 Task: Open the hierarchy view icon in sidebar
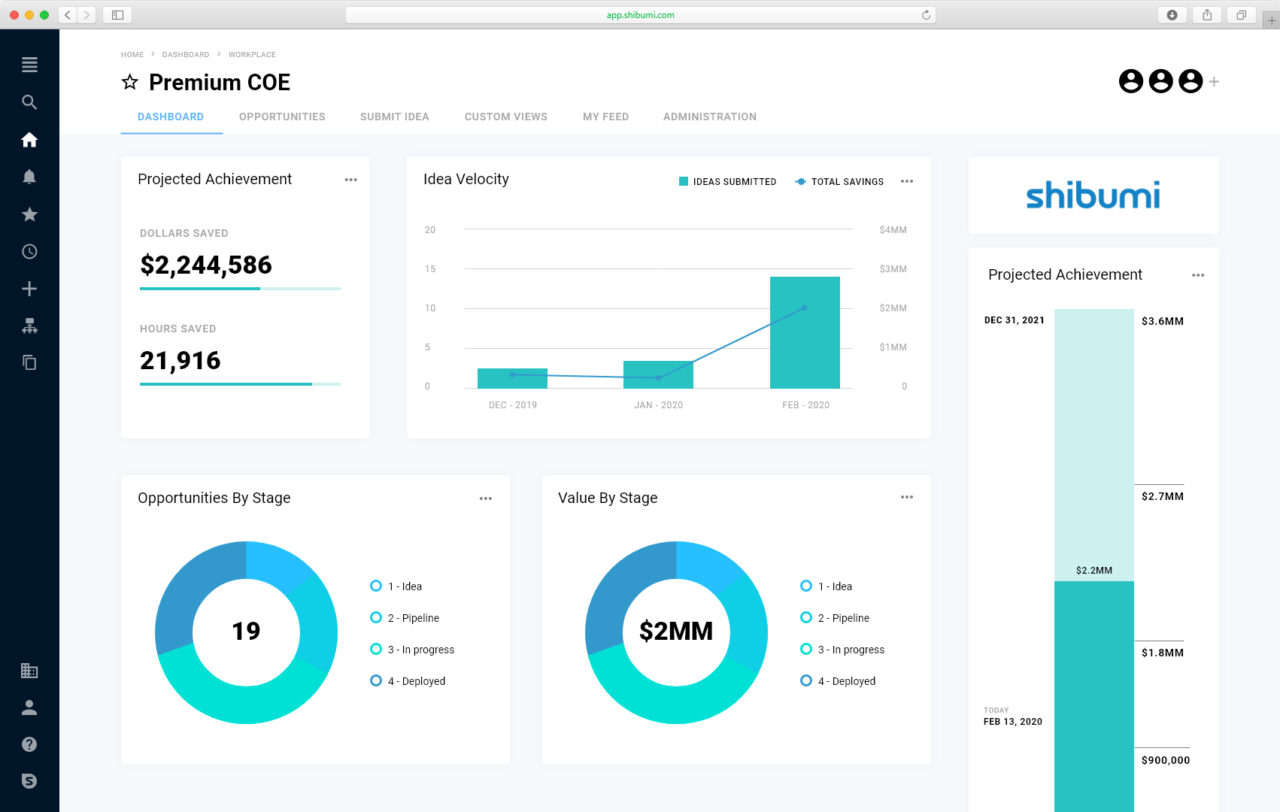[29, 325]
